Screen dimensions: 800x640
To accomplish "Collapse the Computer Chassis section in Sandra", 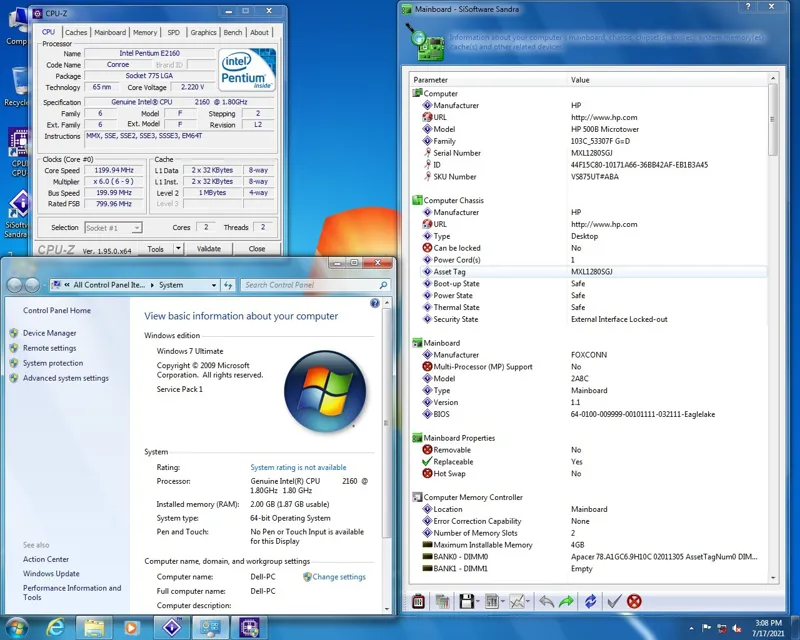I will tap(417, 200).
